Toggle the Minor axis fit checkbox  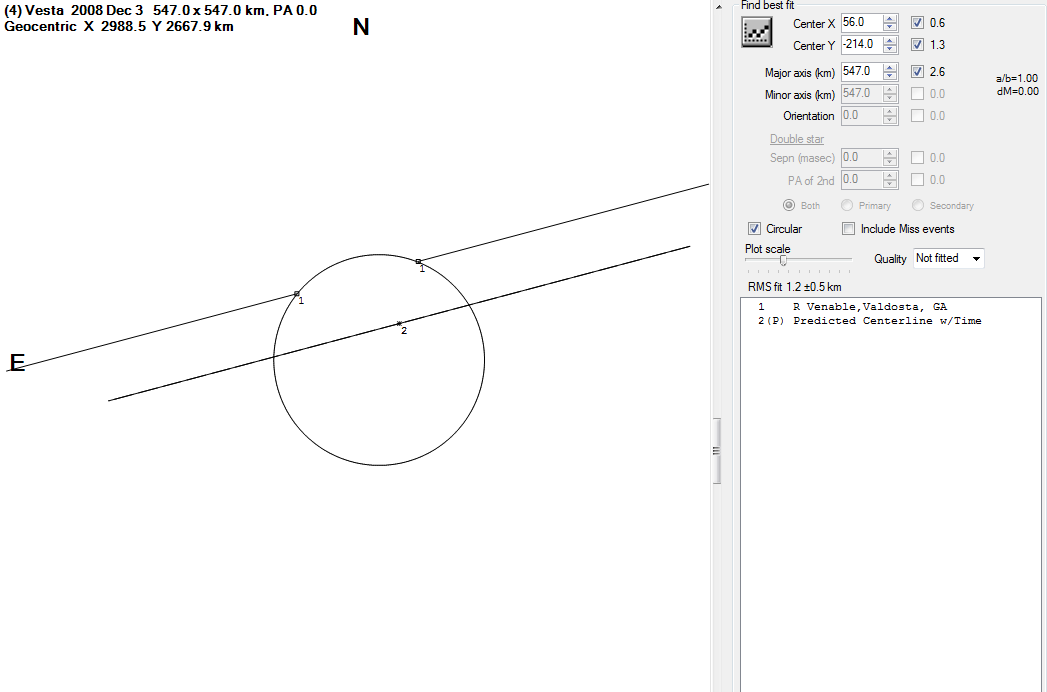[x=917, y=94]
